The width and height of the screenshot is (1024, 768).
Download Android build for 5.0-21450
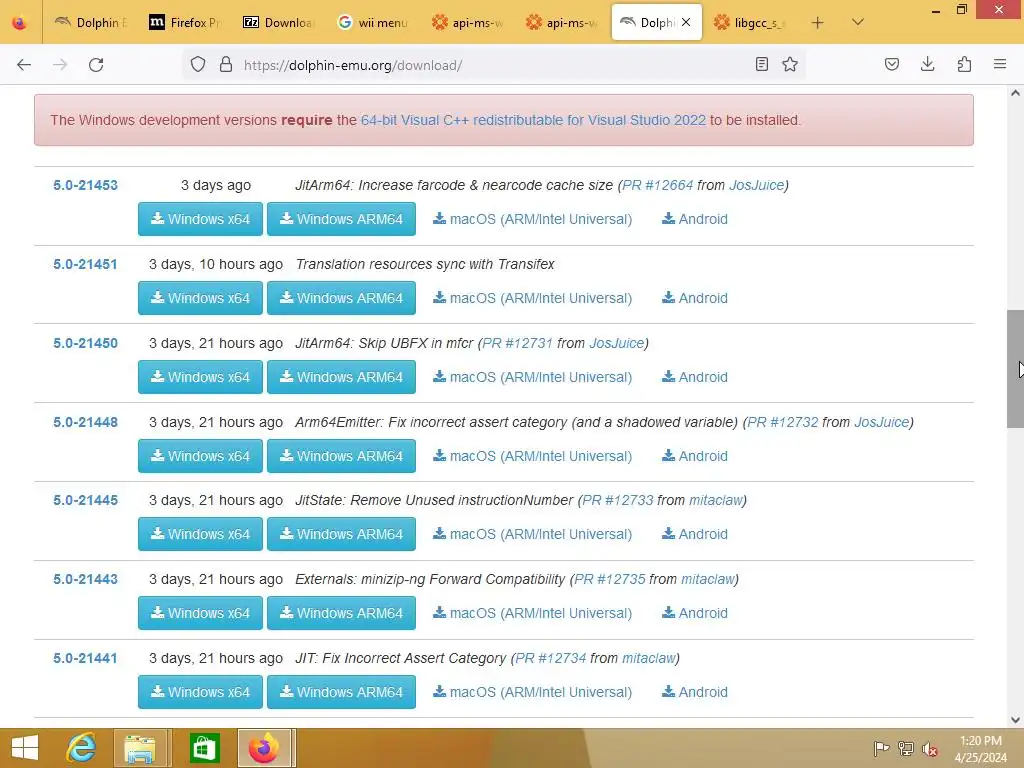tap(695, 377)
